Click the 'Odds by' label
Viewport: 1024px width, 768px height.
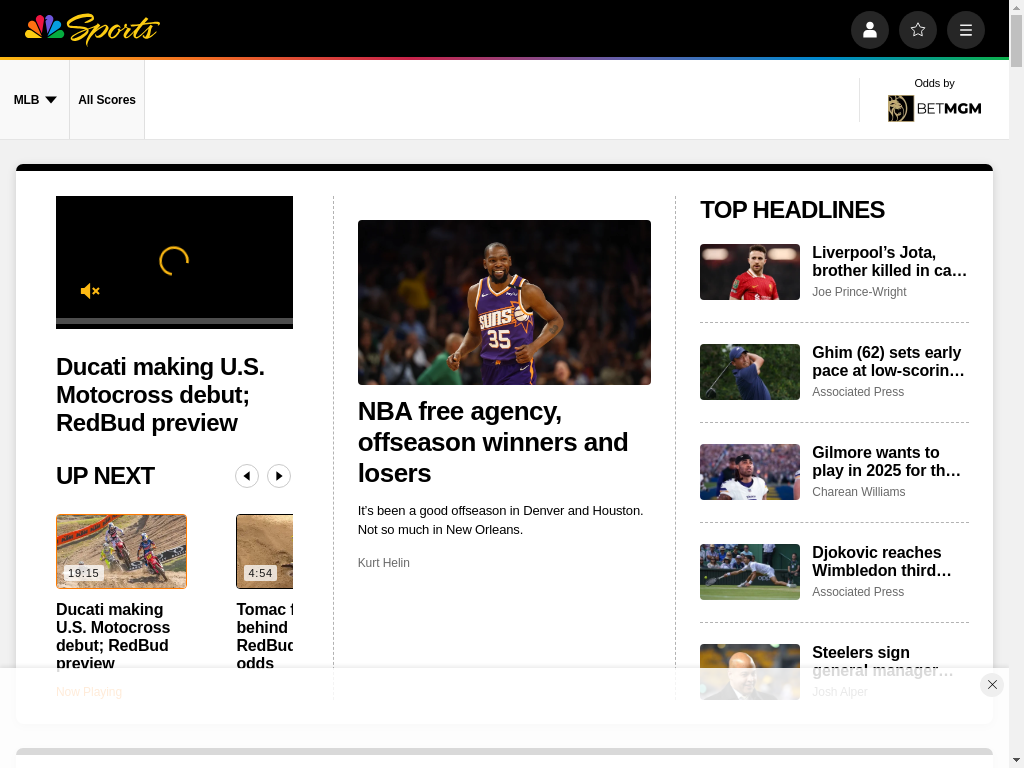pyautogui.click(x=934, y=83)
